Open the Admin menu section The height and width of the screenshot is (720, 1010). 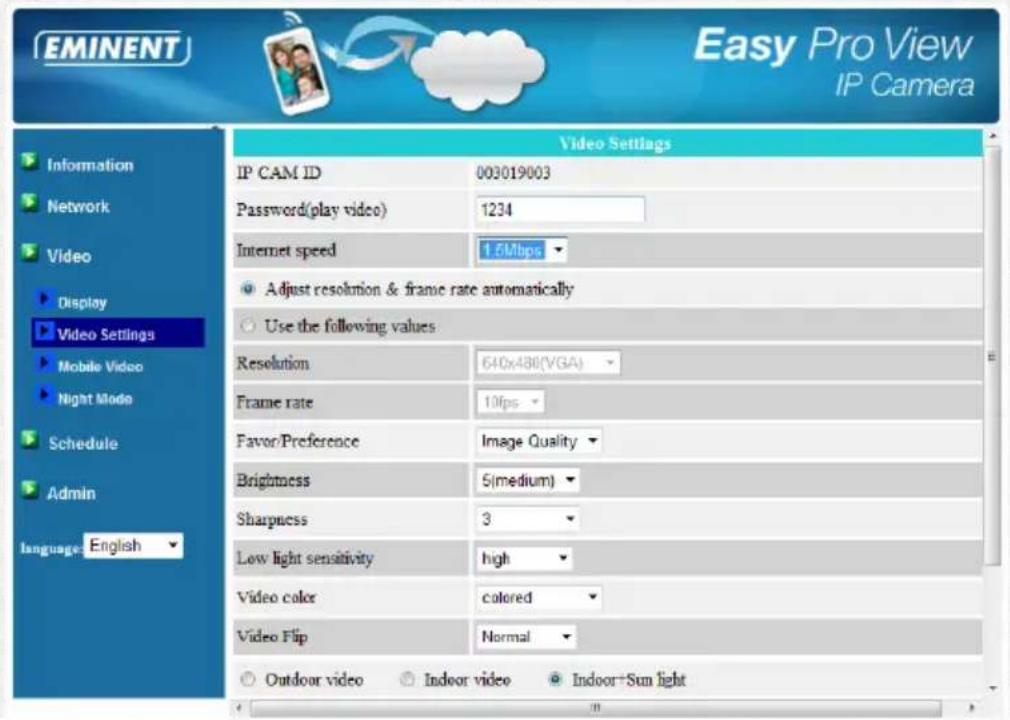[71, 493]
